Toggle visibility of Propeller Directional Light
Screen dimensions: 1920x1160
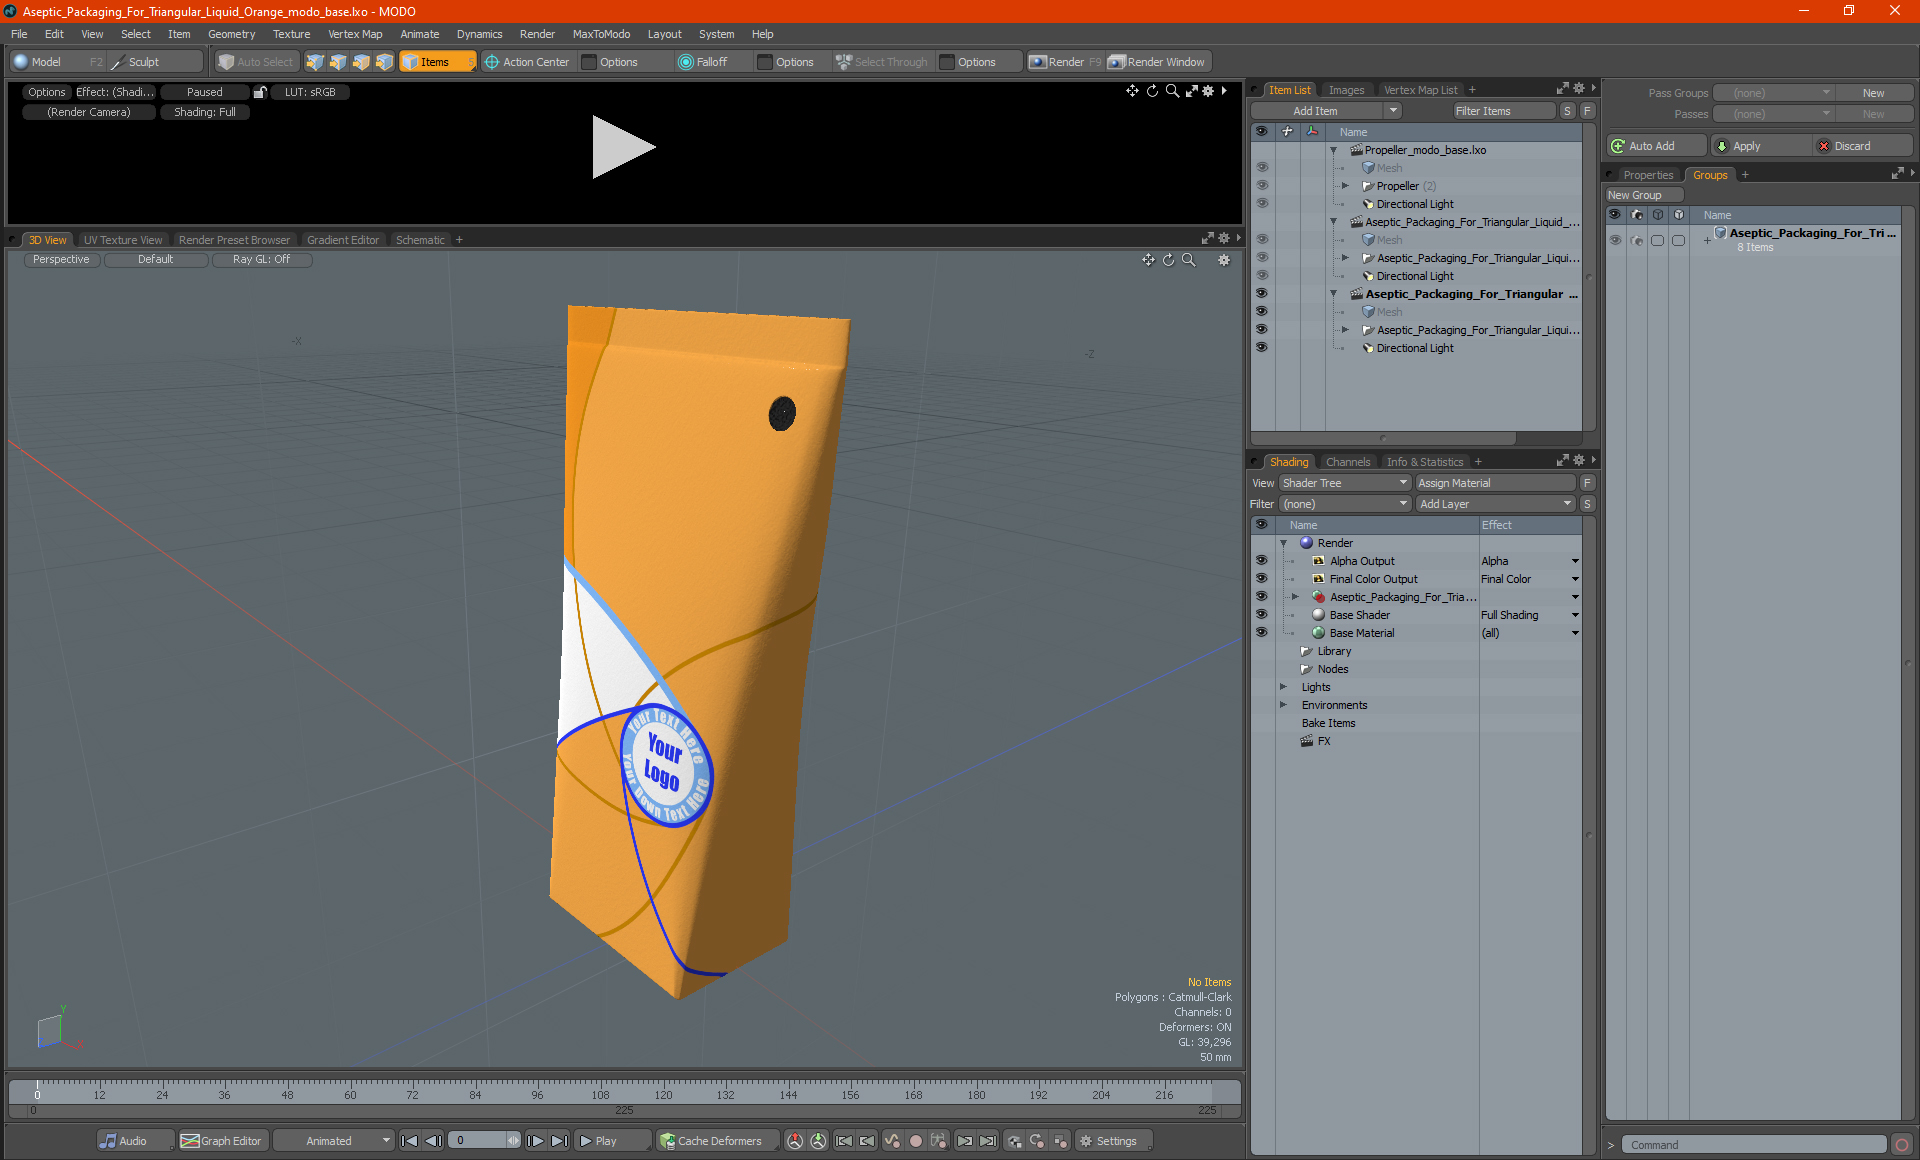click(1262, 203)
